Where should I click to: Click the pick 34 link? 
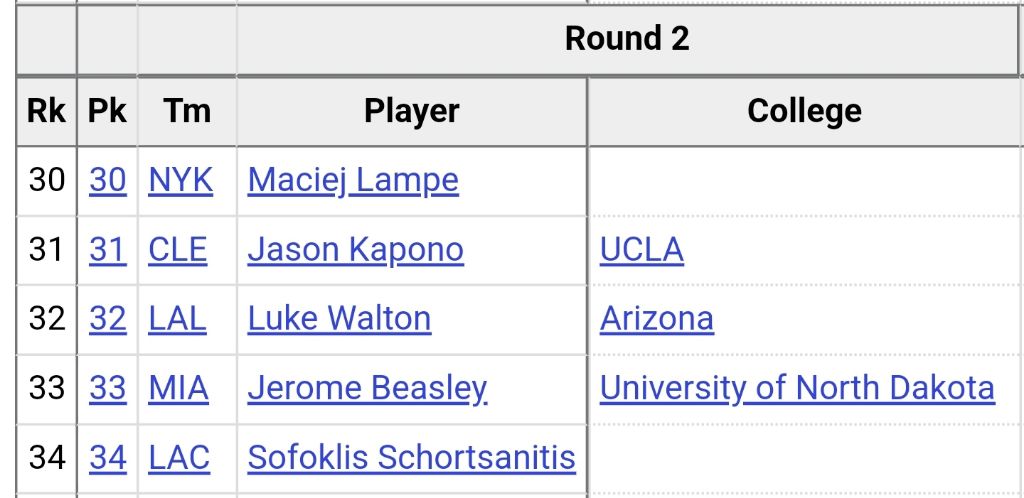(x=108, y=457)
